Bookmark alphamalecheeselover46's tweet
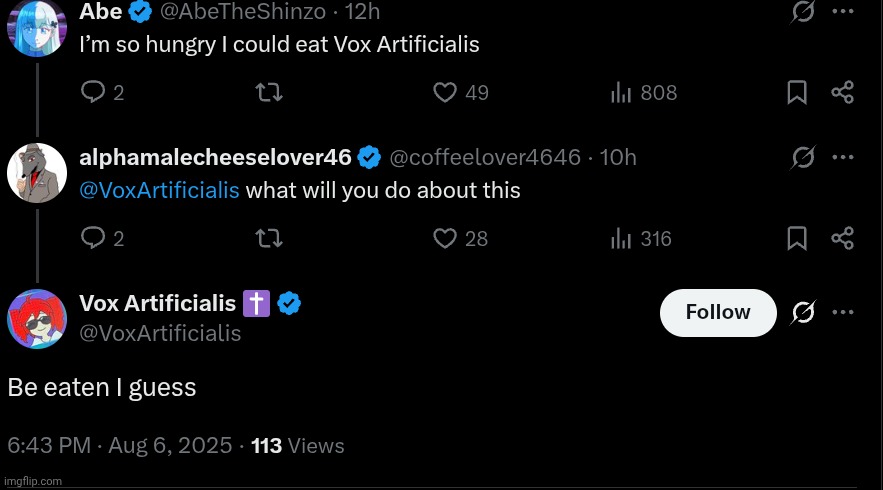The height and width of the screenshot is (490, 883). pyautogui.click(x=797, y=238)
